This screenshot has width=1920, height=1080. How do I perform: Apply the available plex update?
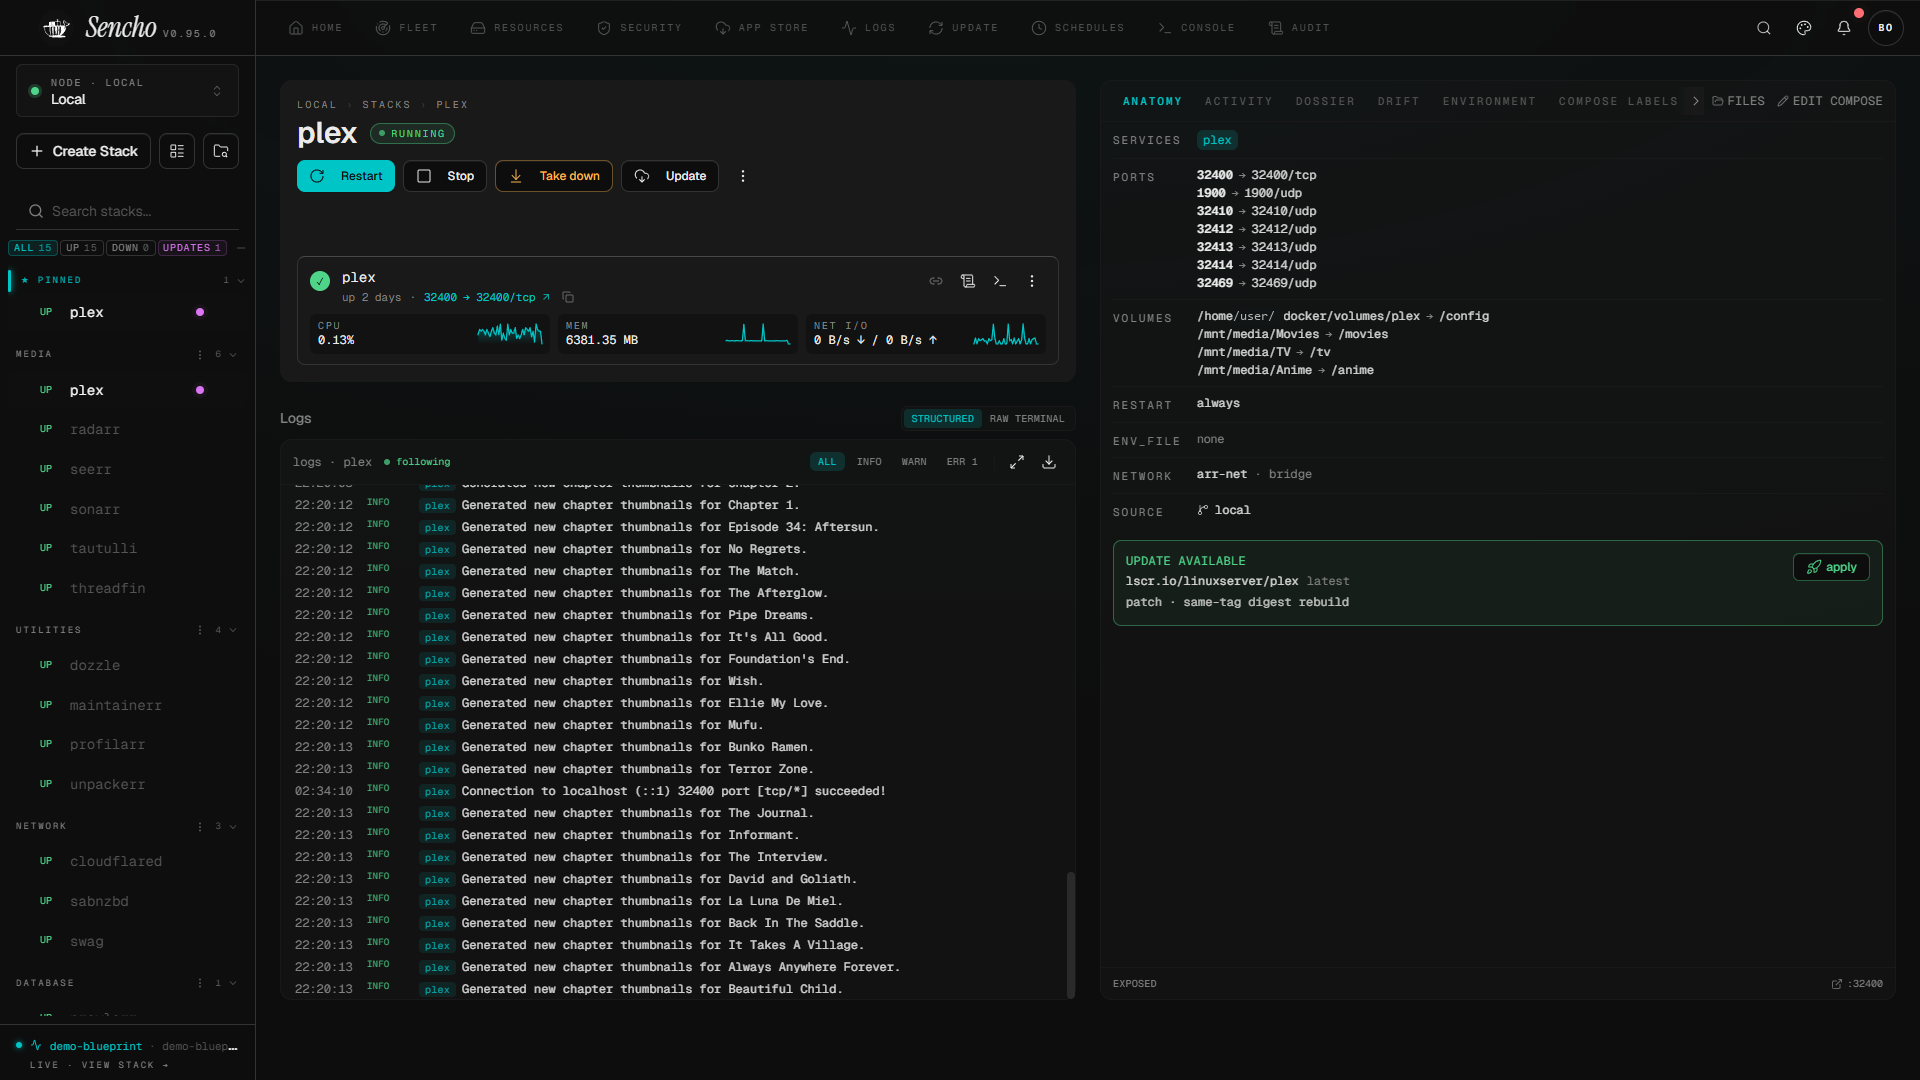(x=1831, y=567)
